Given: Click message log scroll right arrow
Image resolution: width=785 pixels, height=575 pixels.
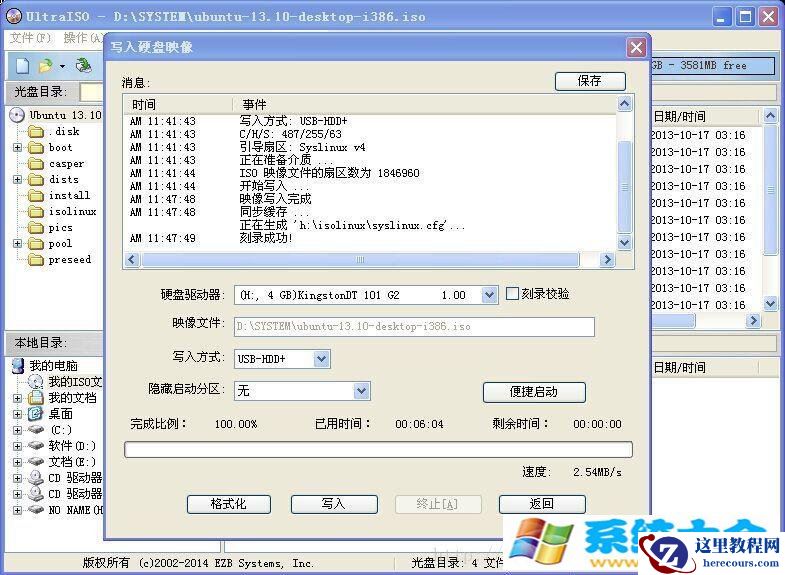Looking at the screenshot, I should pyautogui.click(x=607, y=260).
